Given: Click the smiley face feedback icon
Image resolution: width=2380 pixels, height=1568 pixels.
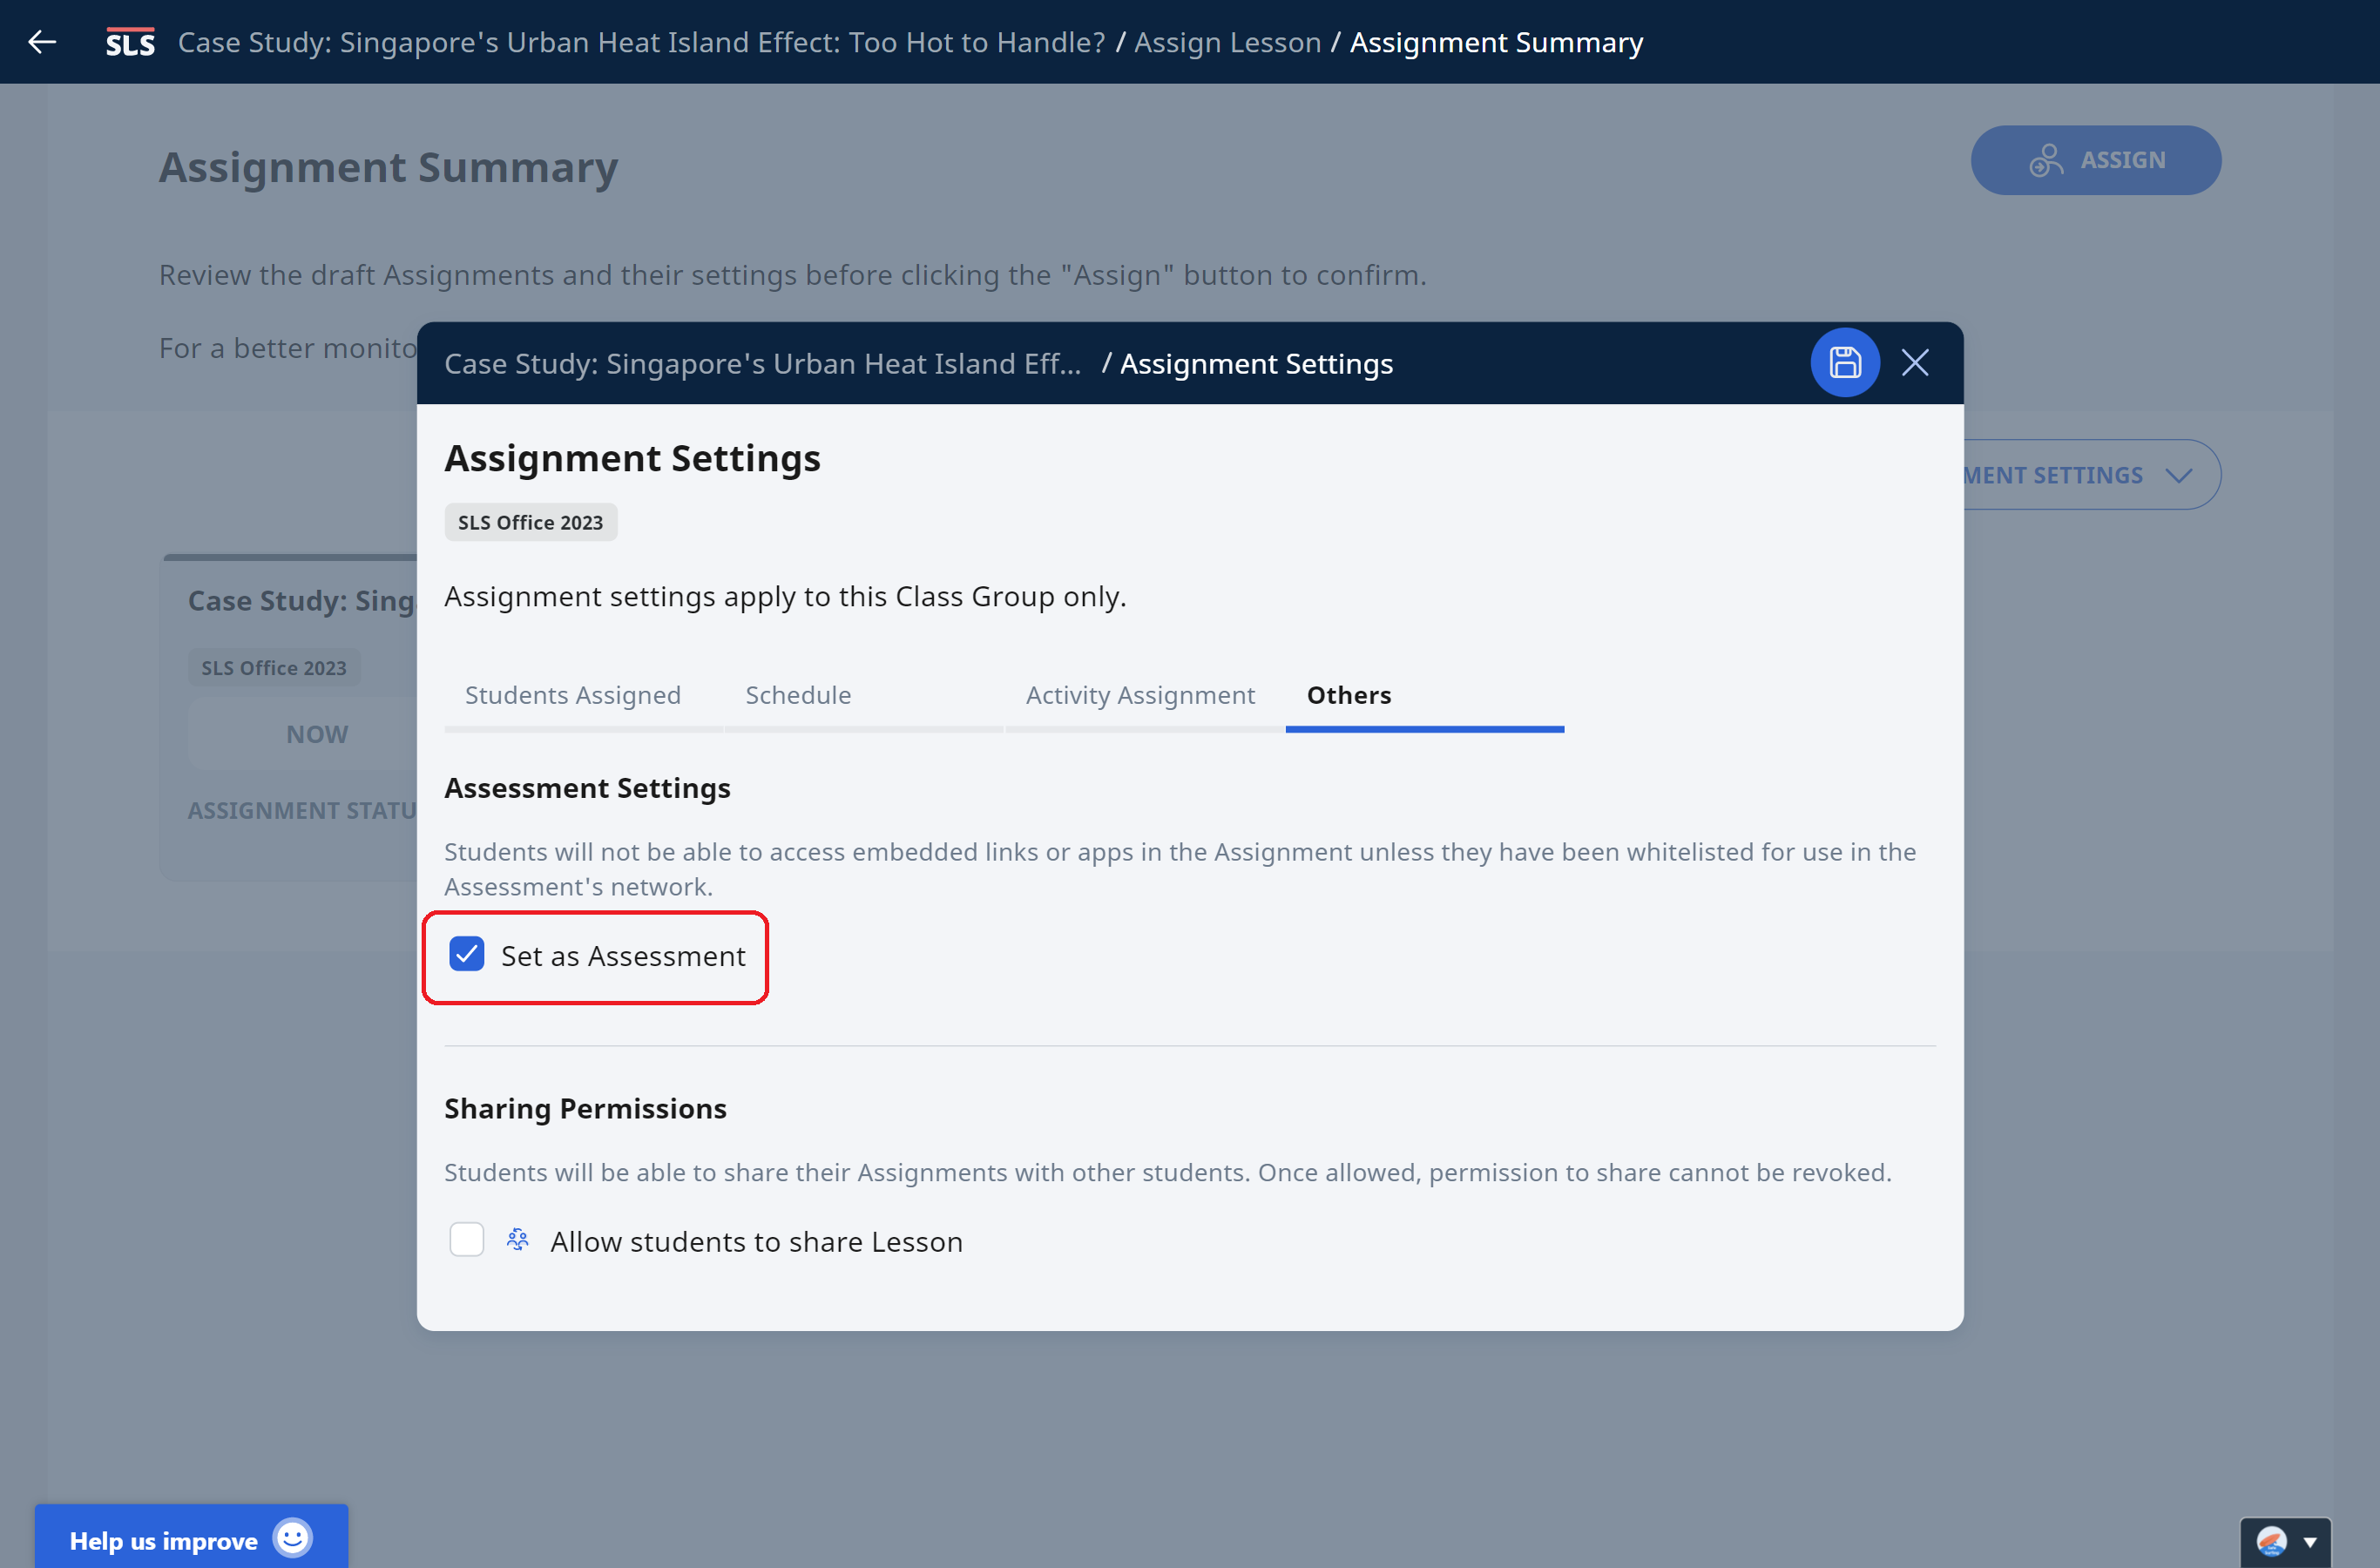Looking at the screenshot, I should [x=292, y=1538].
